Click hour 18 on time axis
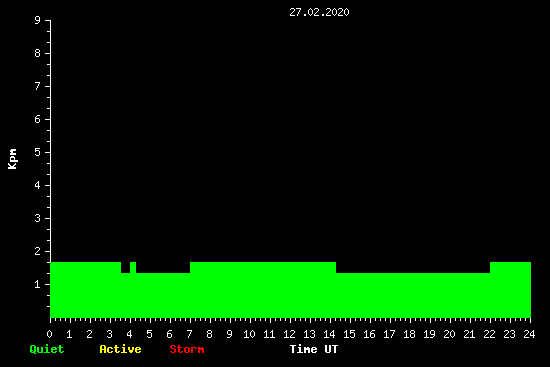This screenshot has width=550, height=367. coord(409,334)
